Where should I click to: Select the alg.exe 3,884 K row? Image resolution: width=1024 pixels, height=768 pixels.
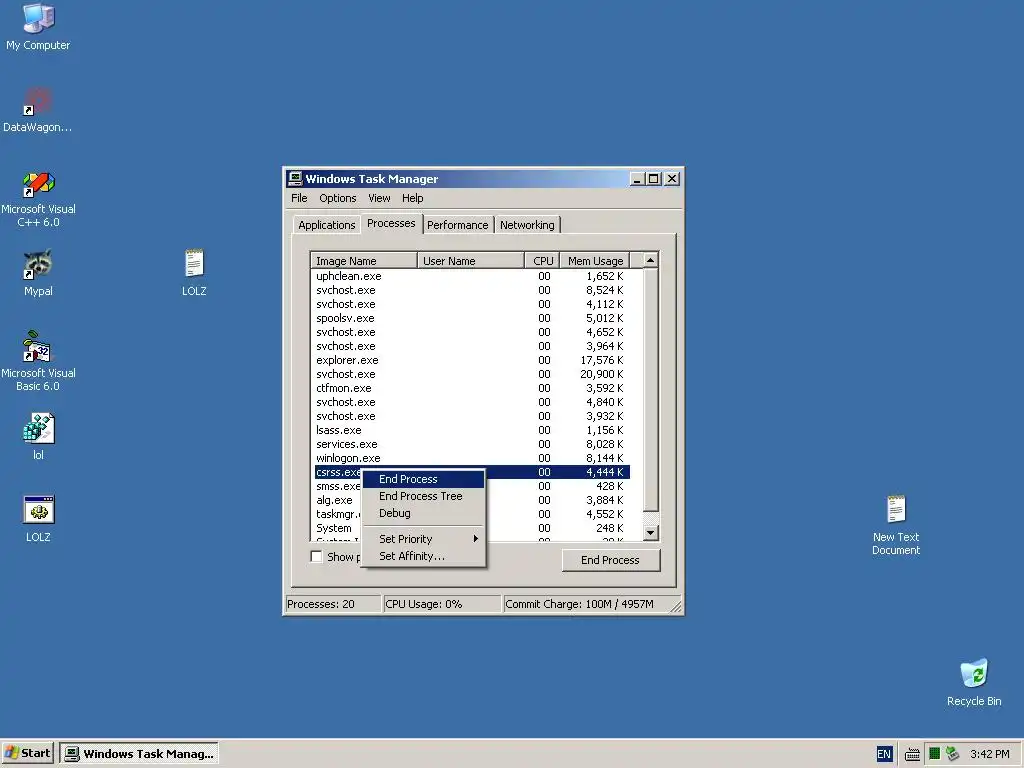click(x=557, y=500)
